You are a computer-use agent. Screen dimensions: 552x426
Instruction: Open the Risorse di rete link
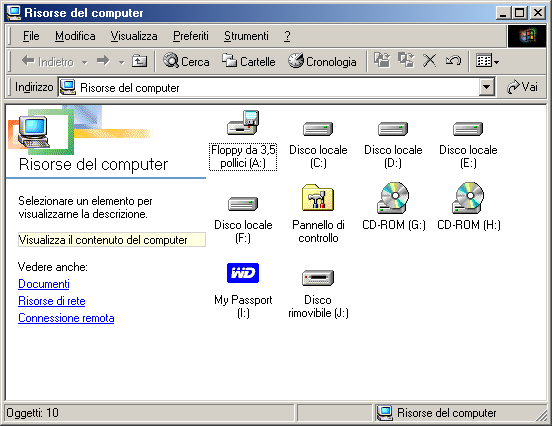pos(51,301)
